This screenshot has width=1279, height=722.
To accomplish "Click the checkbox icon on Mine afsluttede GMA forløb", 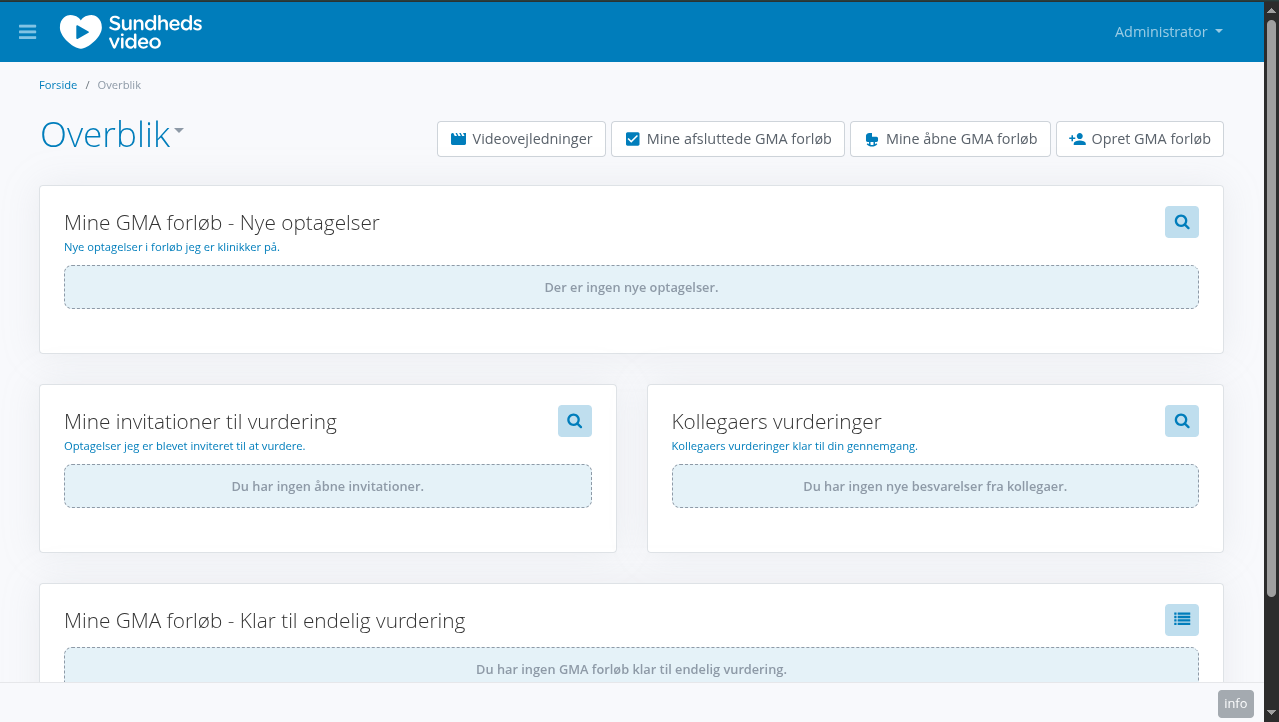I will click(x=632, y=139).
